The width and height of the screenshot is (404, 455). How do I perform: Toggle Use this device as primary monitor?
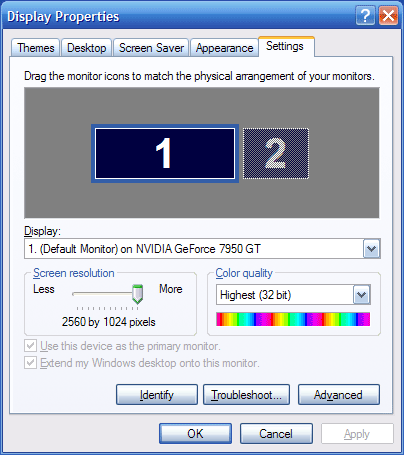30,346
